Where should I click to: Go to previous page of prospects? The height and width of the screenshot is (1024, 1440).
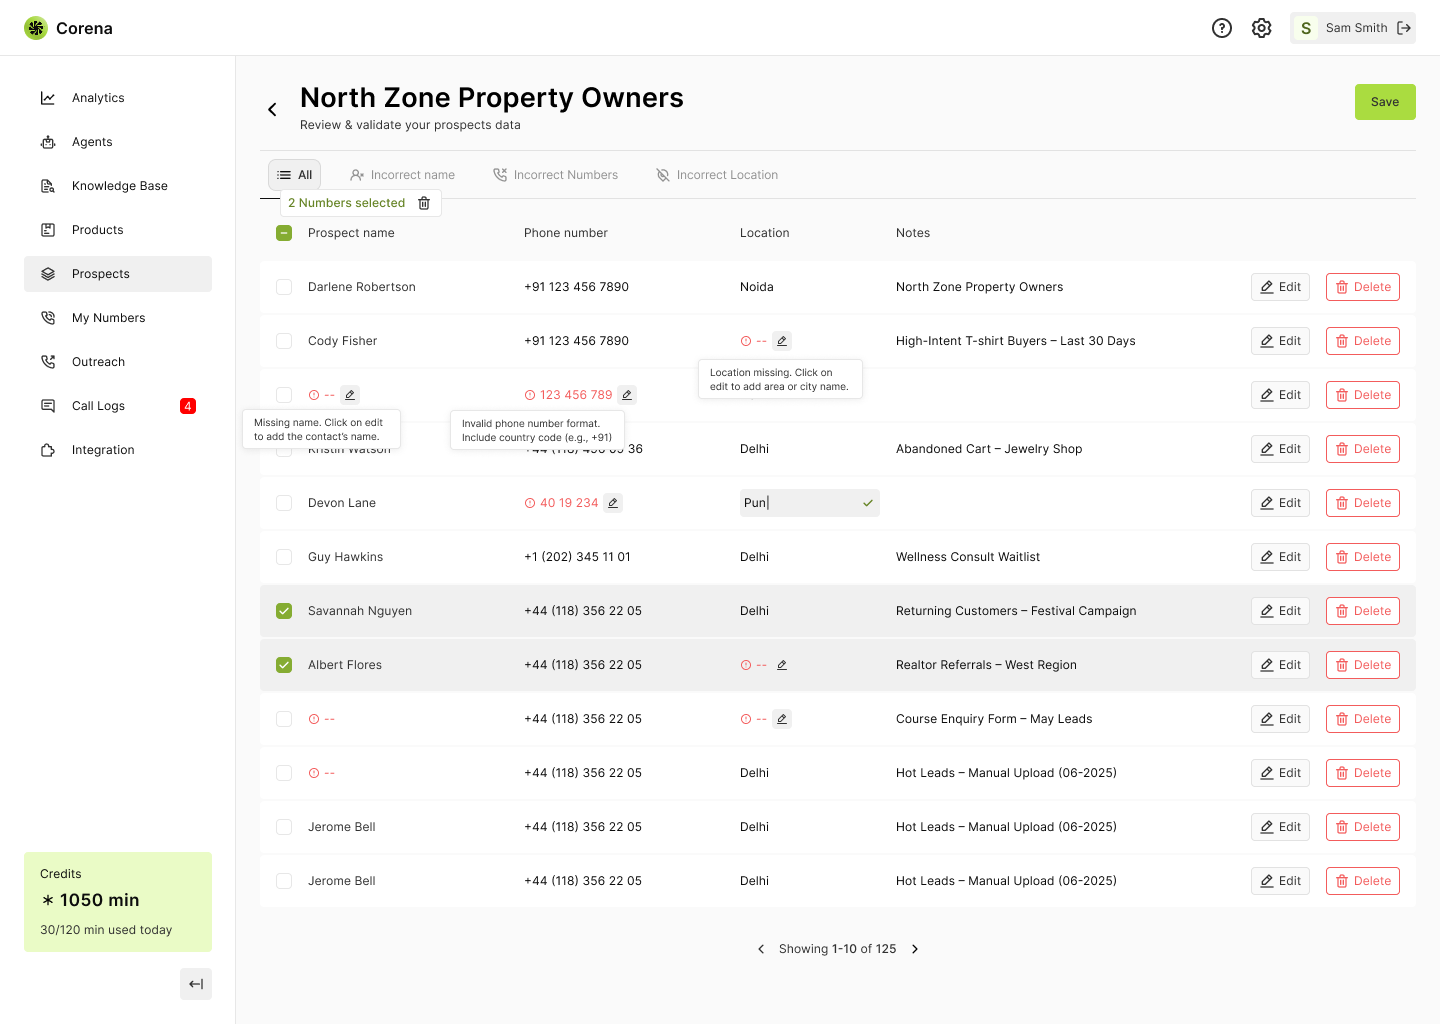[761, 949]
